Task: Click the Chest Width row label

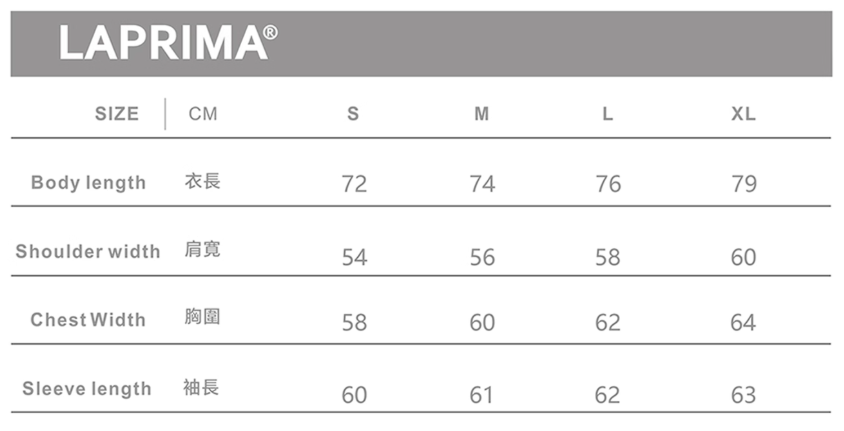Action: tap(88, 320)
